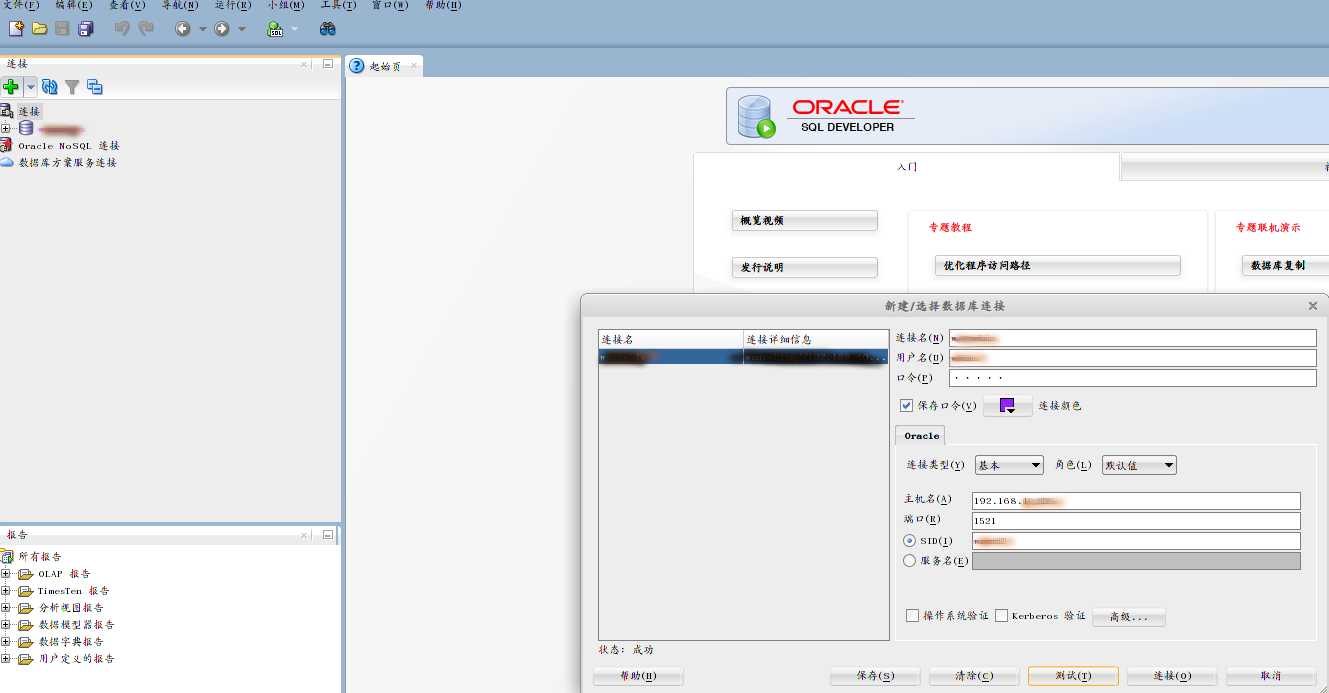Click the binoculars Find DB Object icon
The image size is (1329, 693).
tap(327, 29)
